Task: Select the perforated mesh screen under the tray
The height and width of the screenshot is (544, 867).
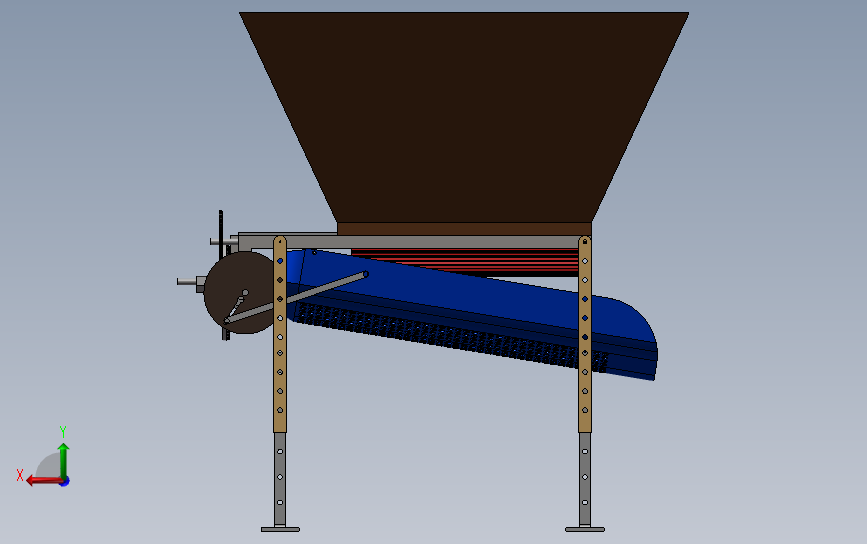Action: (x=451, y=337)
